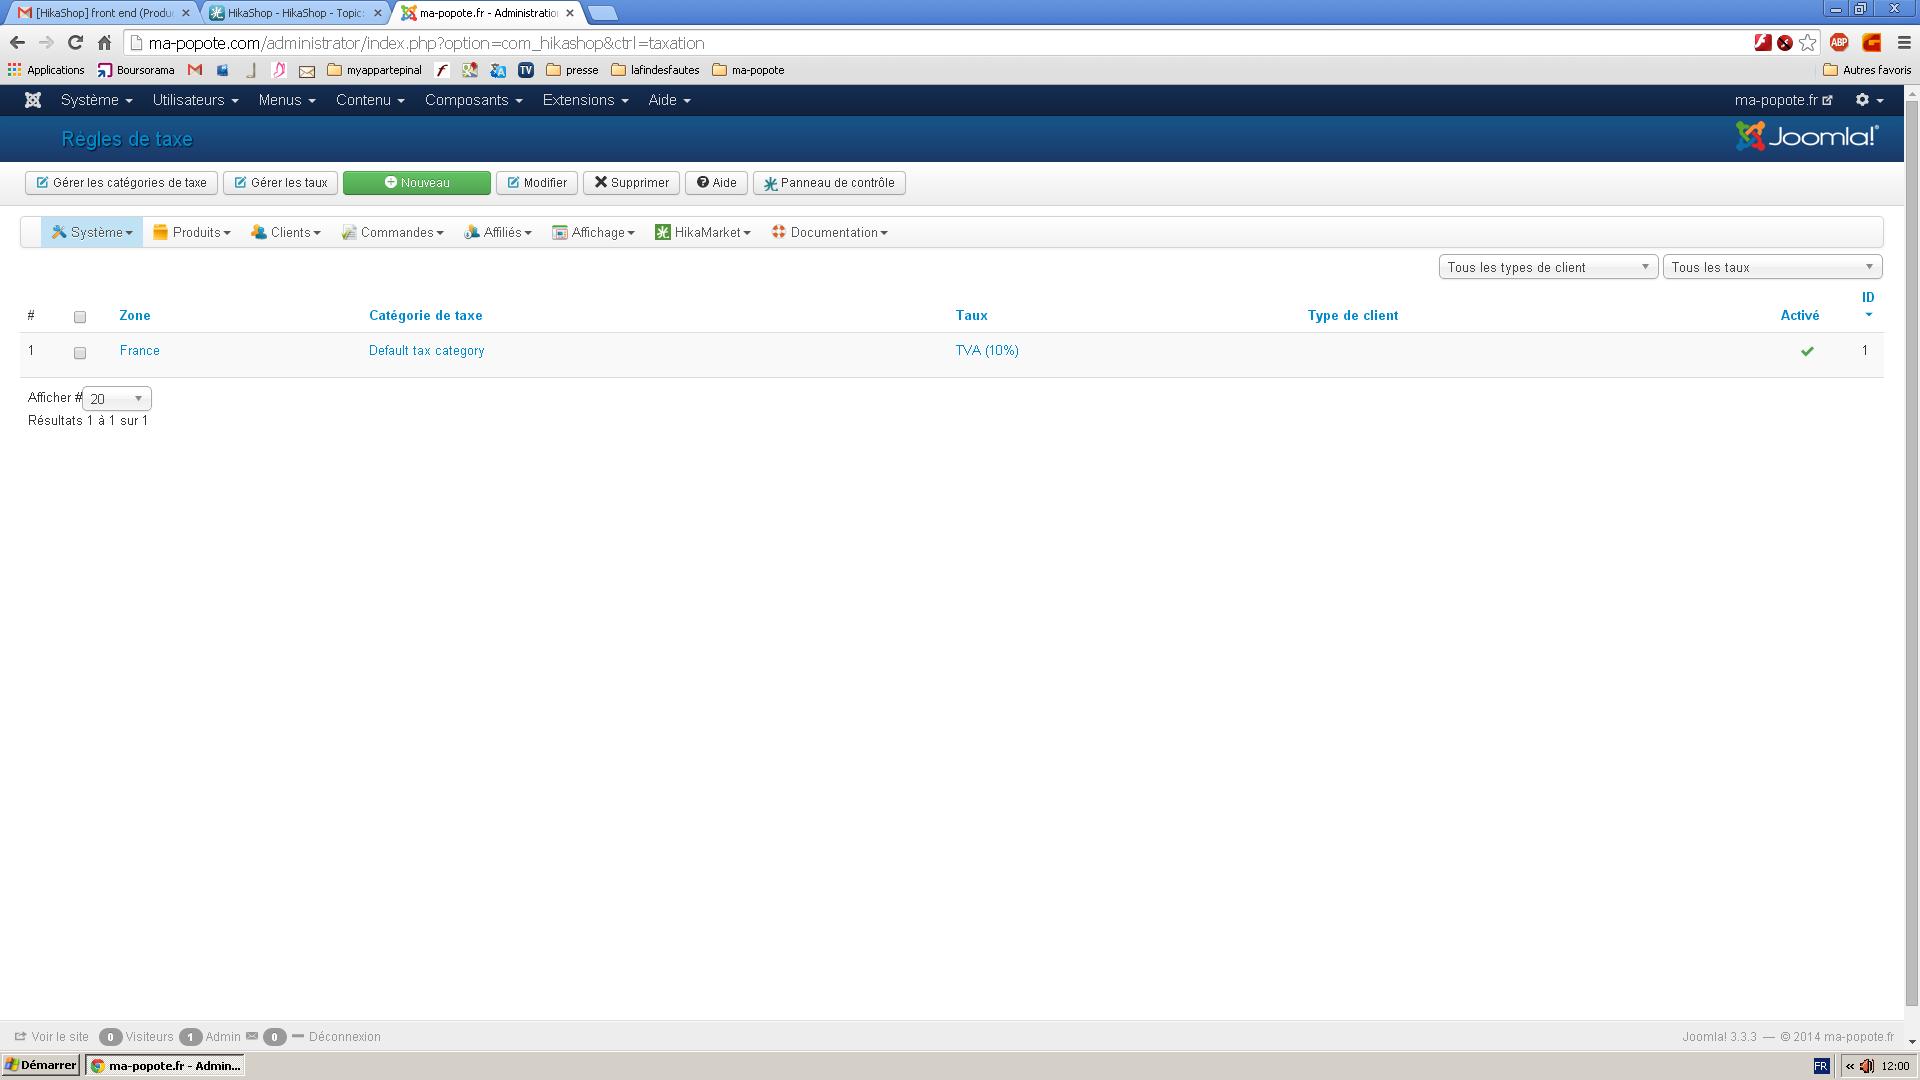Click the green Nouveau button
The height and width of the screenshot is (1080, 1920).
click(416, 183)
